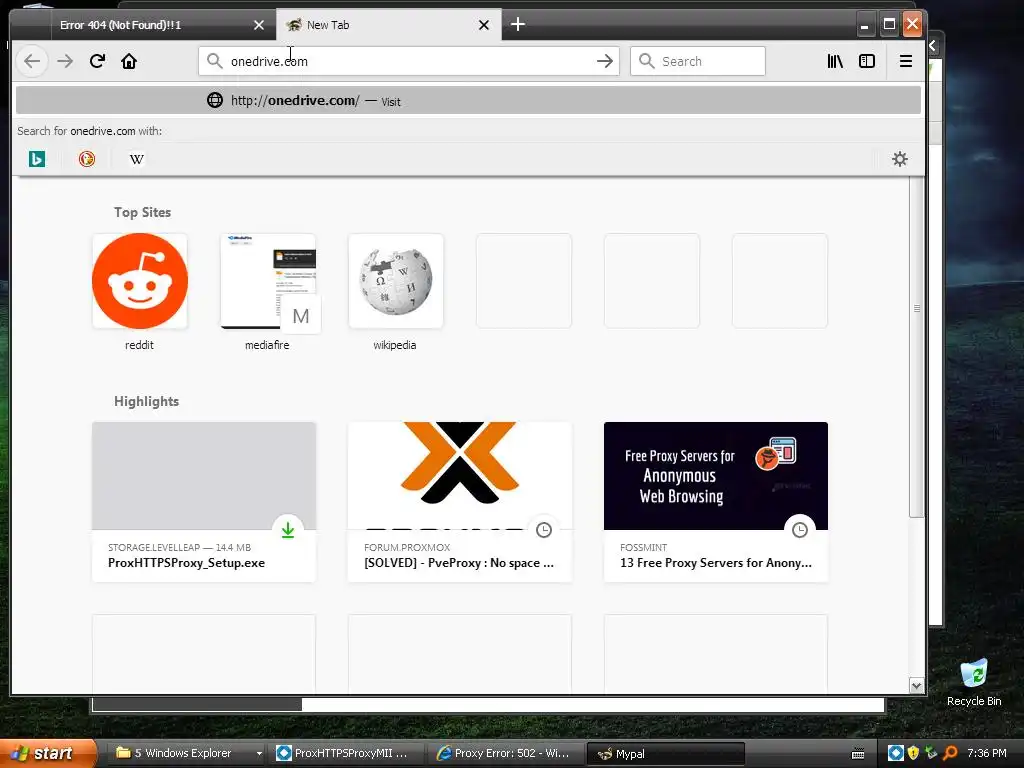Screen dimensions: 1024x768
Task: Open the browser home page
Action: tap(129, 61)
